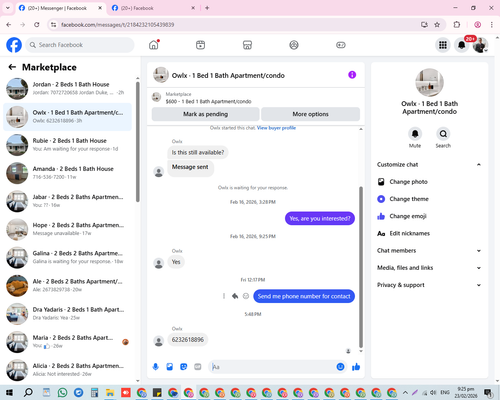Go to the Home feed icon
The image size is (500, 400).
(x=154, y=45)
